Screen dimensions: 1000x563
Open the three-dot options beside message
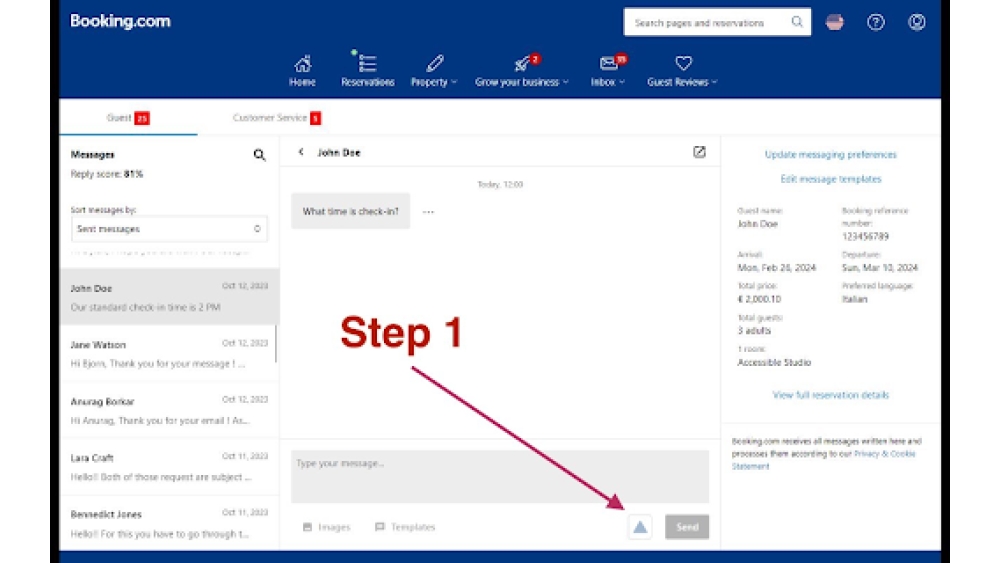(428, 212)
